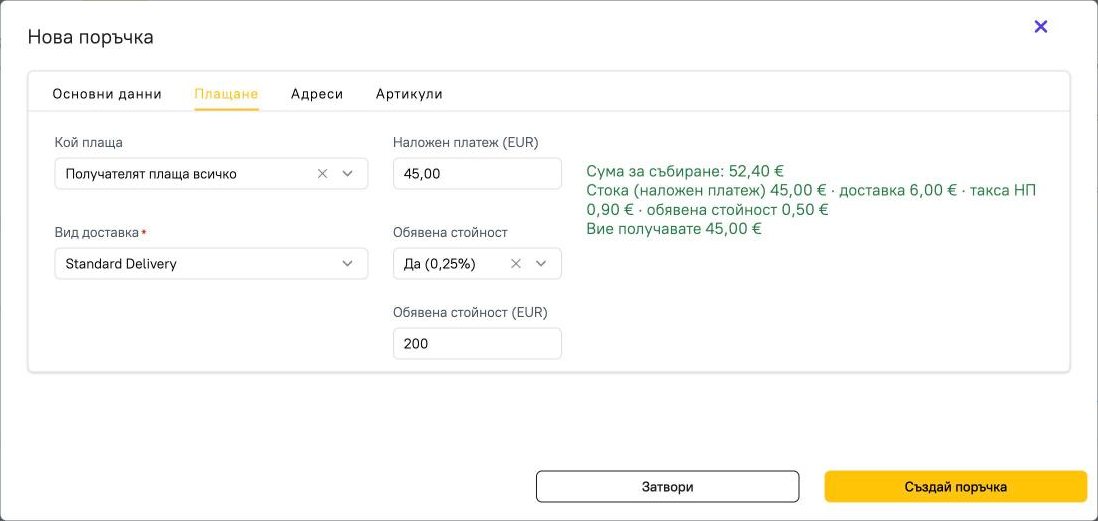Open the Да (0,25%) combo box

pyautogui.click(x=477, y=263)
